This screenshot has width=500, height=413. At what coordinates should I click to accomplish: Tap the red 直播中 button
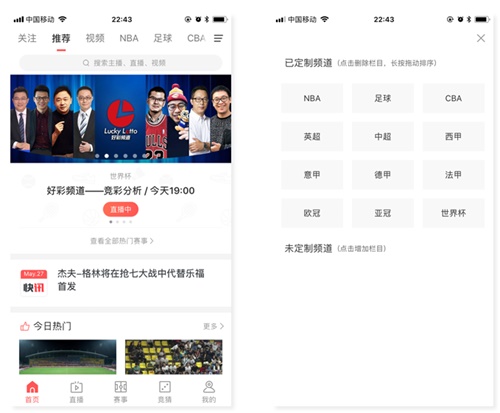[x=121, y=209]
